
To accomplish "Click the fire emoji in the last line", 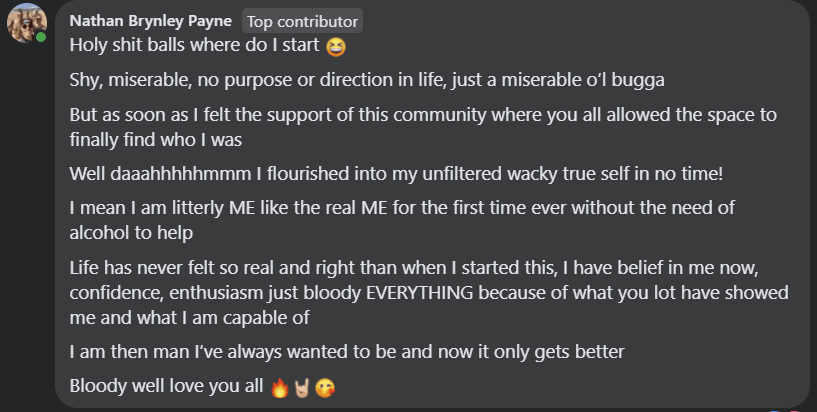I will 279,387.
